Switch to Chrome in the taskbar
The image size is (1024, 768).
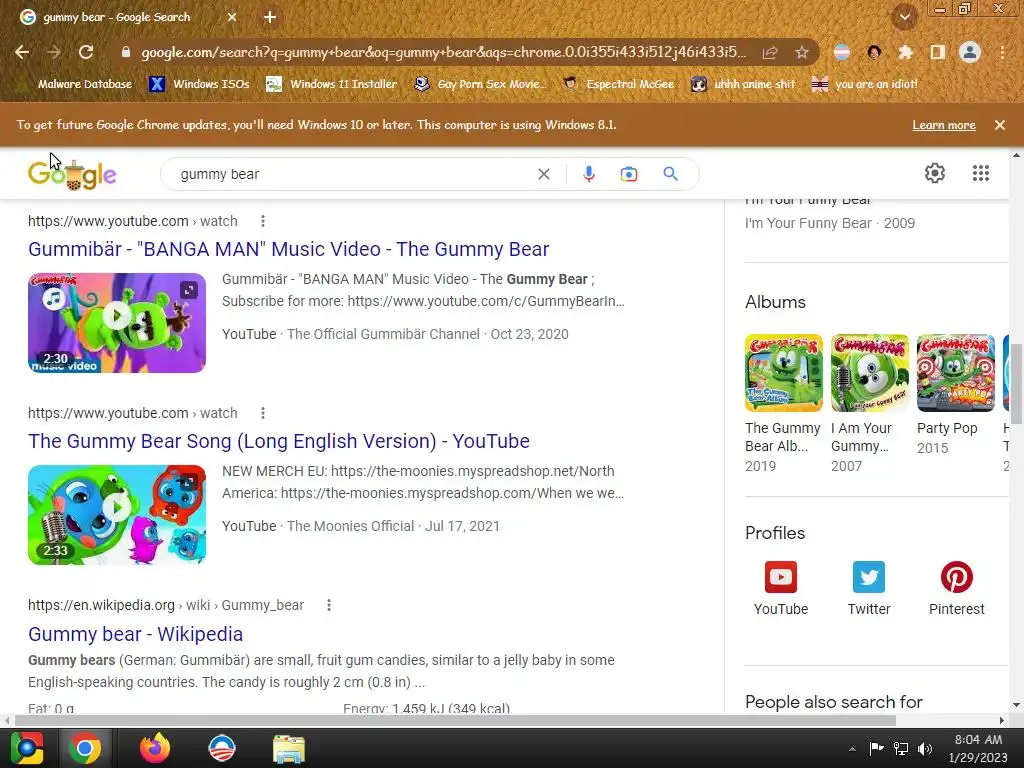tap(85, 748)
